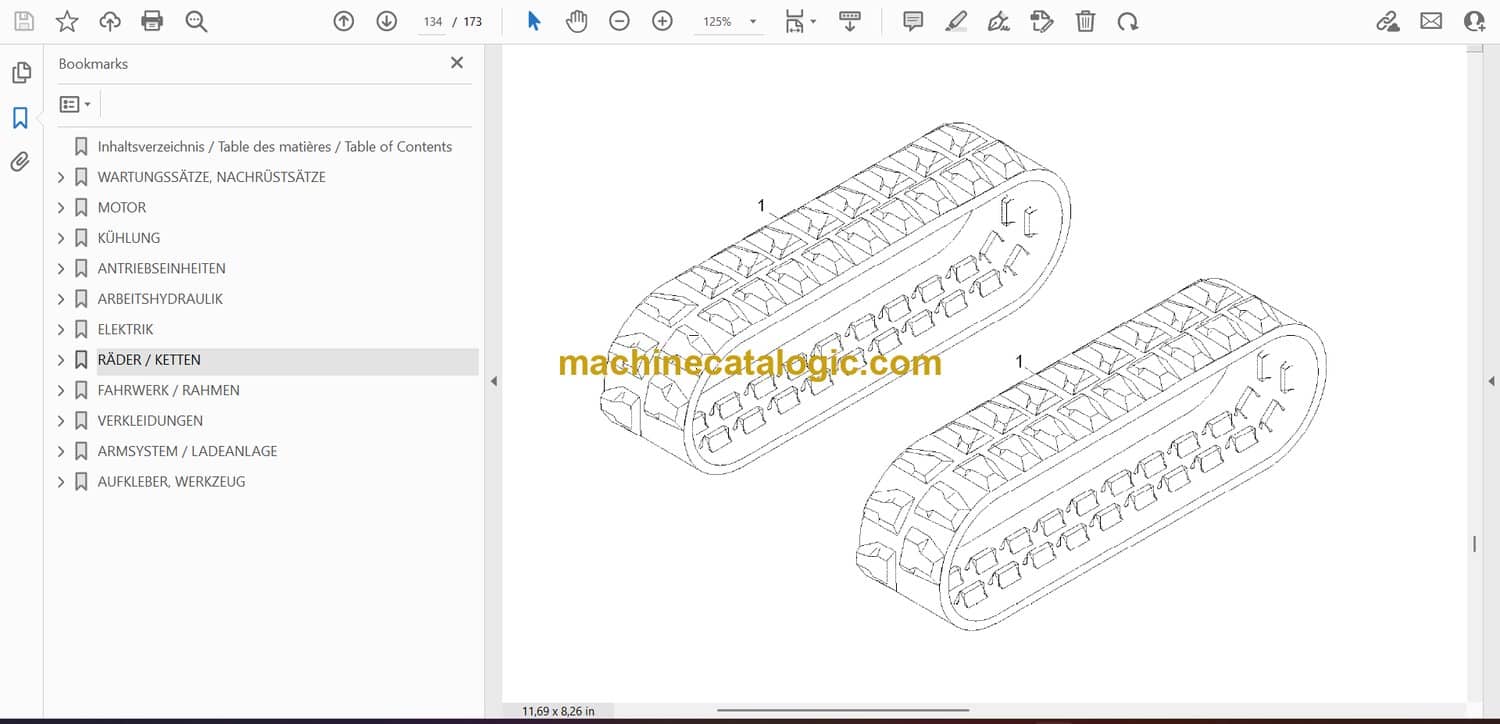Click the zoom out minus button

tap(619, 21)
